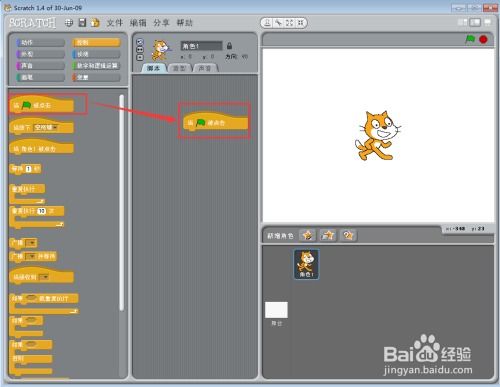Select the 动作 motion blocks category

point(41,42)
